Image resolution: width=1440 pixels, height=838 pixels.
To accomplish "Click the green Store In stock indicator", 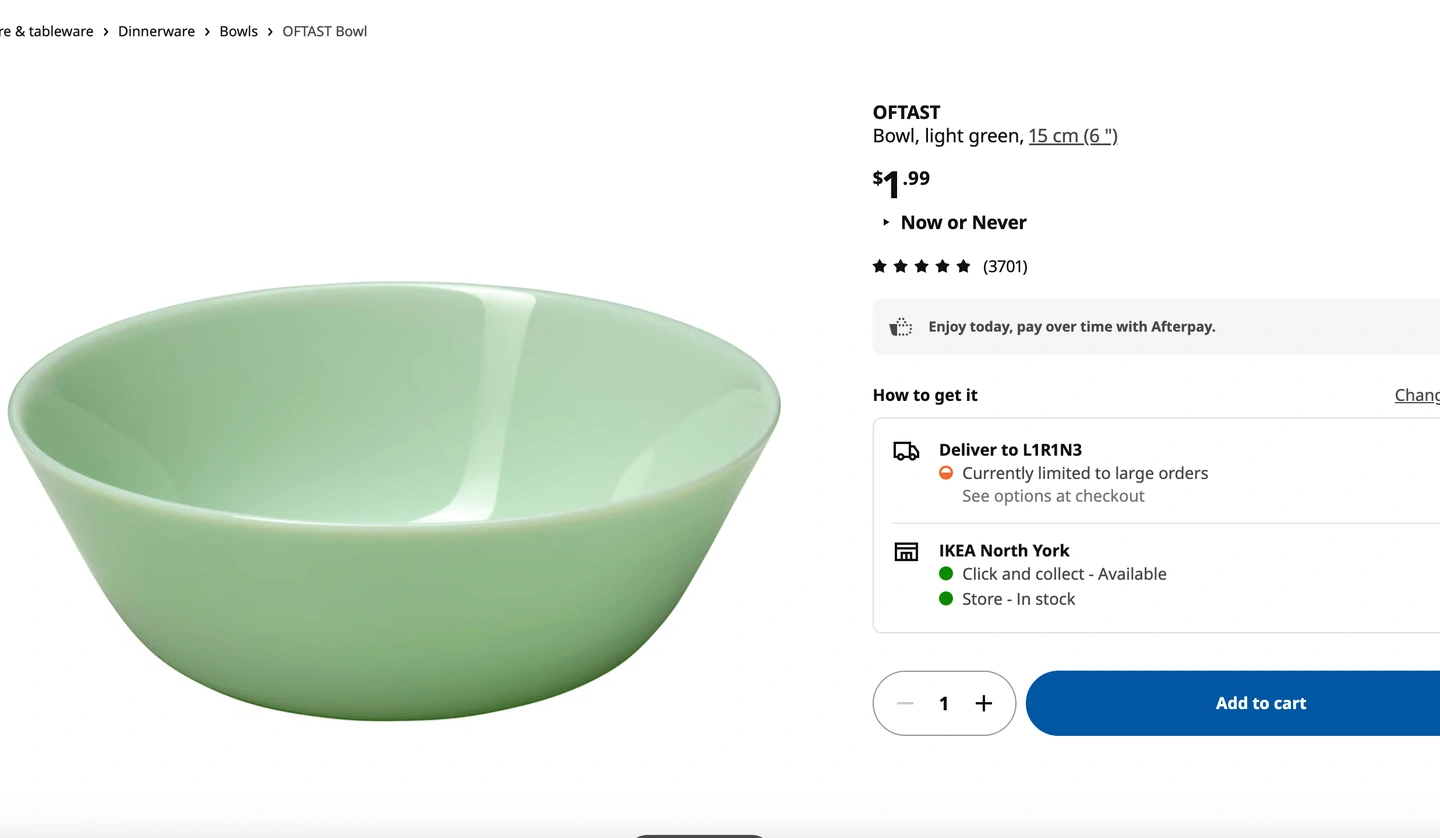I will (946, 599).
